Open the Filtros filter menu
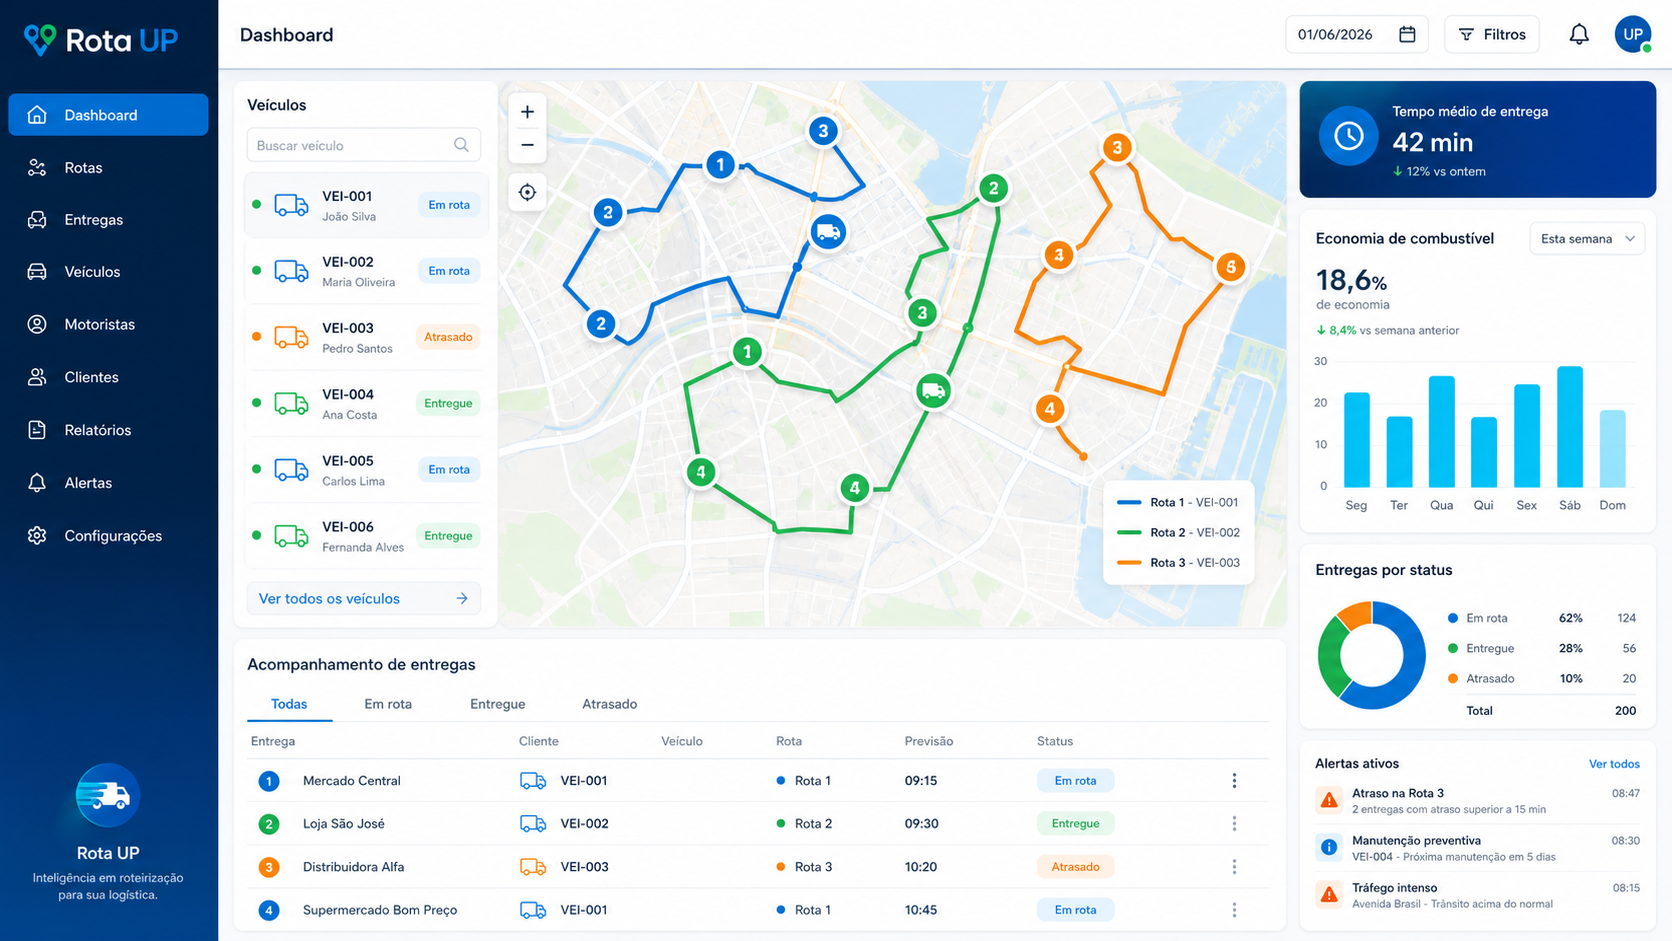Viewport: 1672px width, 941px height. [x=1492, y=35]
